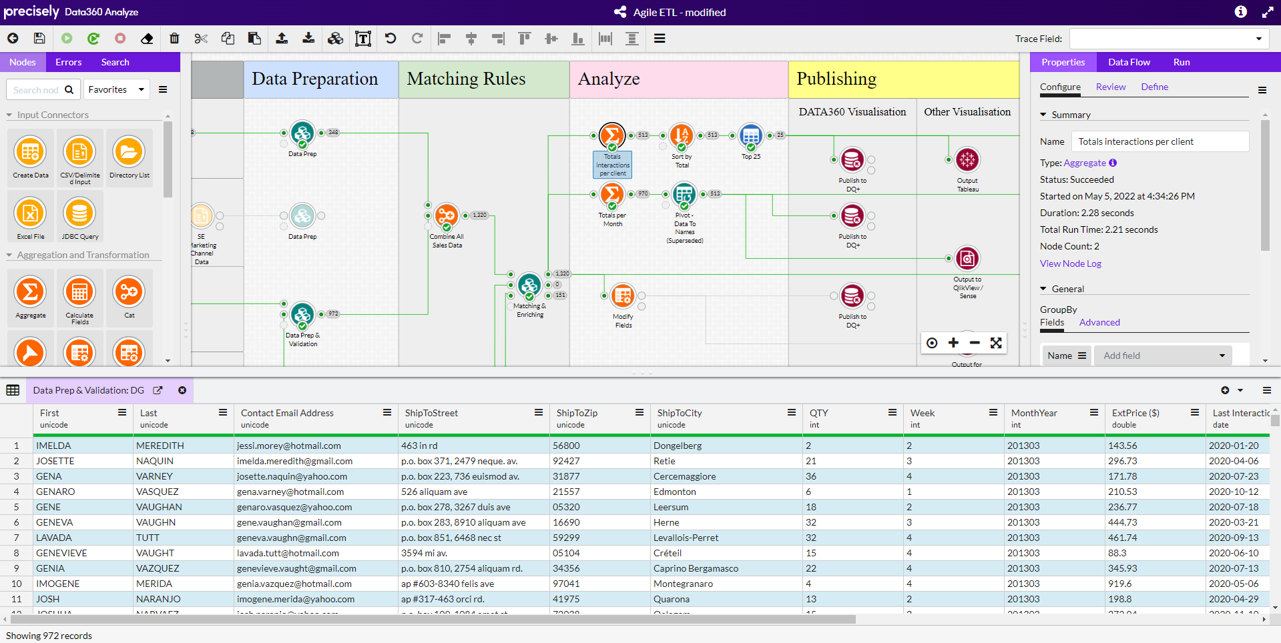Click the canvas zoom in plus button

click(x=954, y=343)
